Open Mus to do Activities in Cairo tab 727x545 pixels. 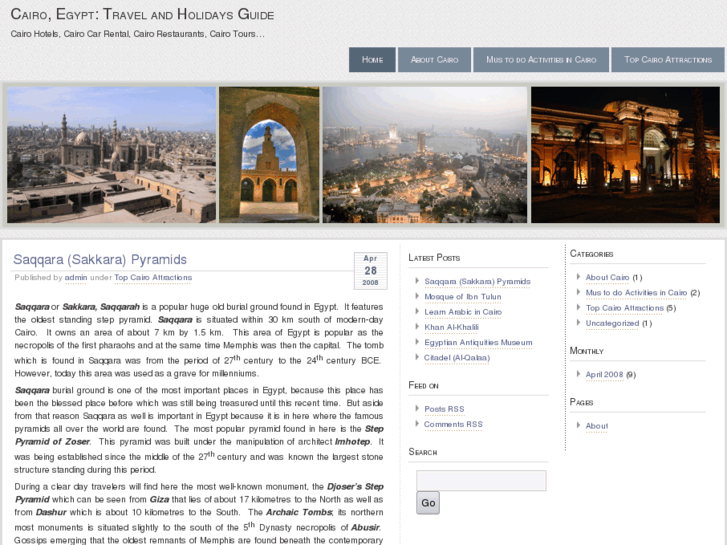tap(541, 59)
